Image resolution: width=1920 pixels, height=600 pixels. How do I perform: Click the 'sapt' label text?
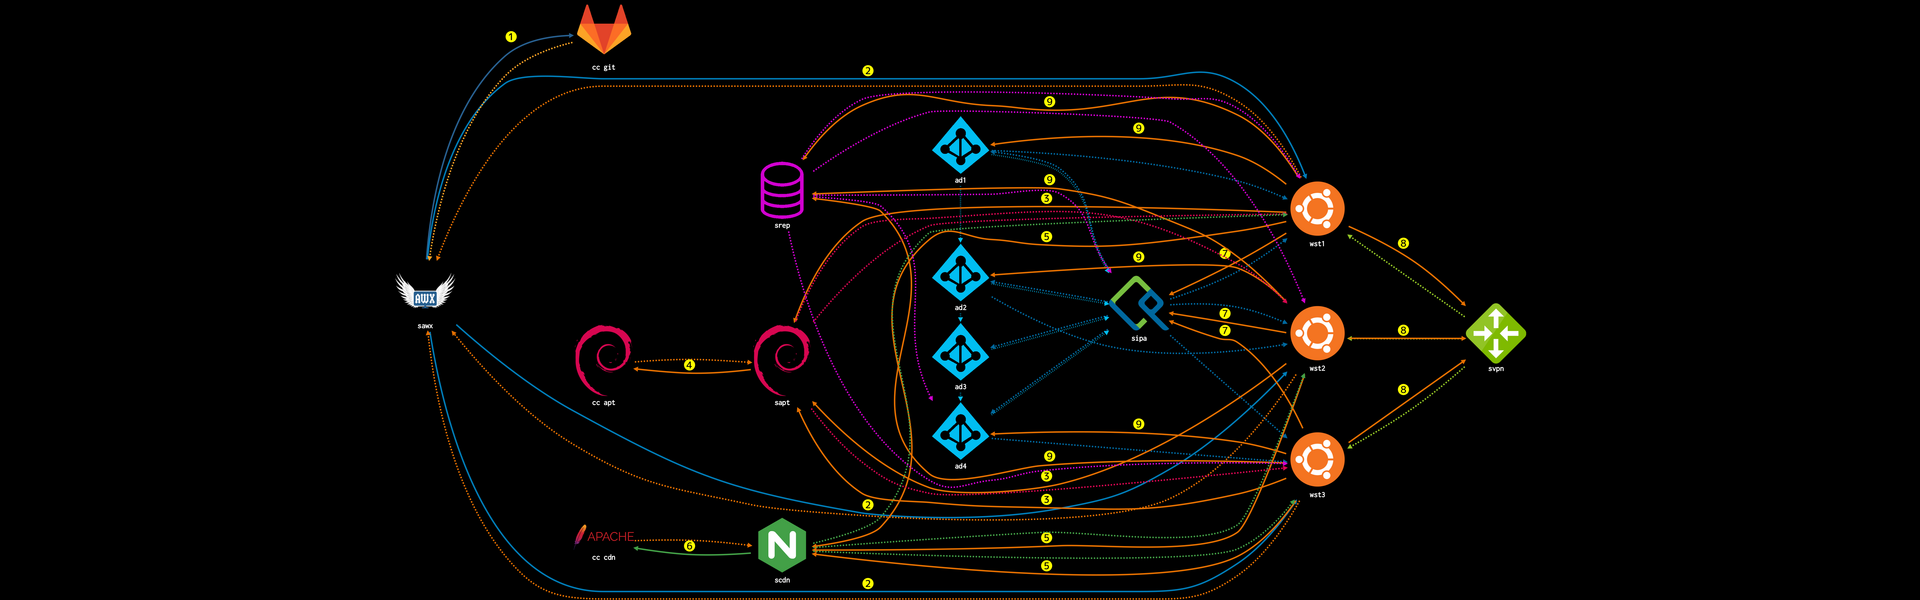782,403
